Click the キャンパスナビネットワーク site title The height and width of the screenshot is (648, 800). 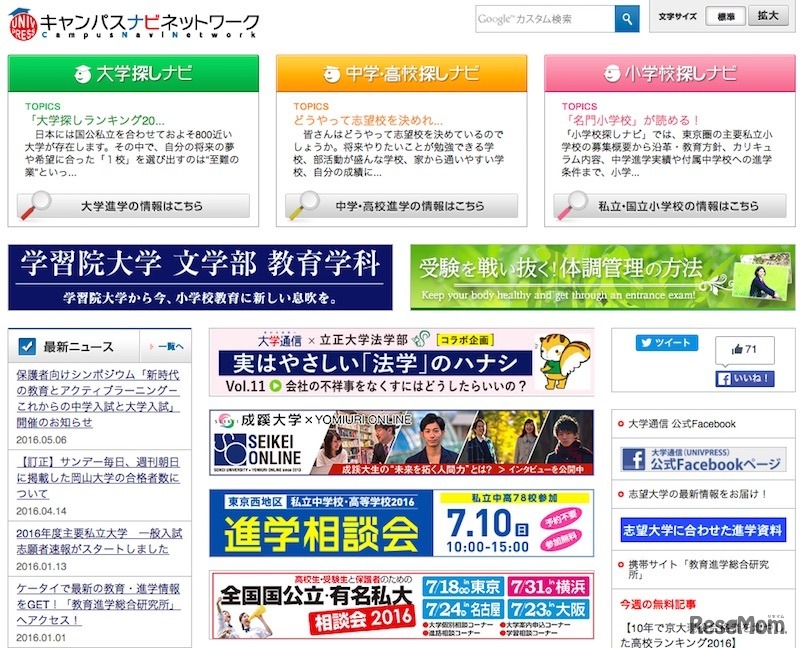[x=149, y=25]
